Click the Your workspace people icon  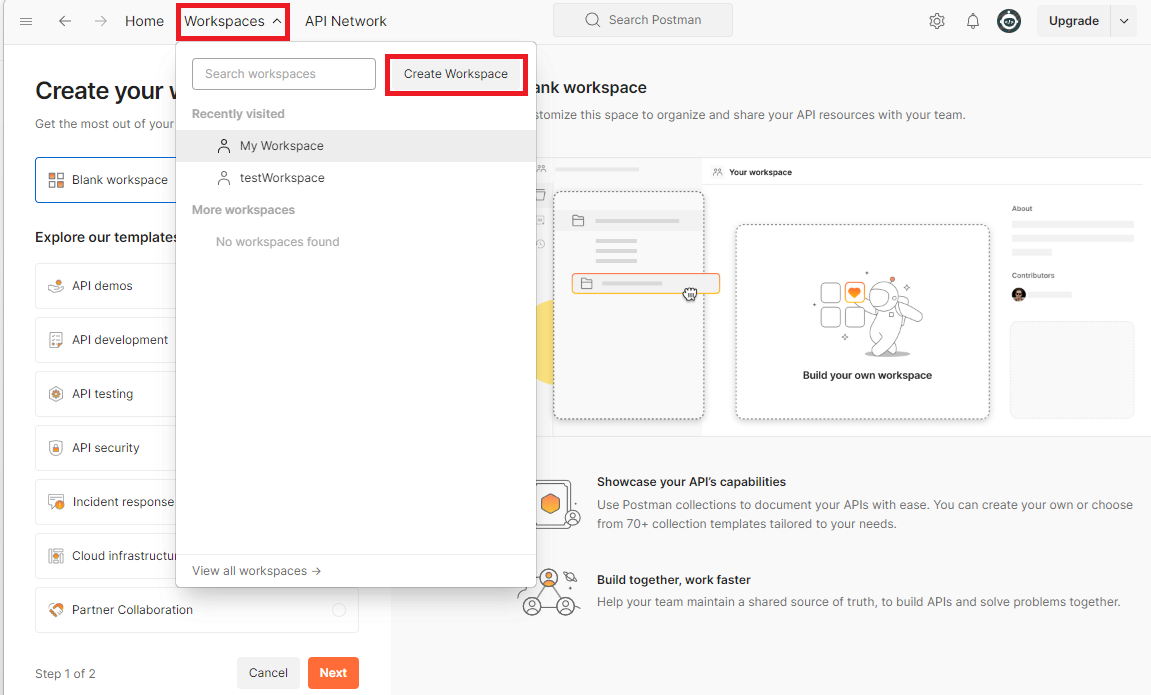(x=718, y=172)
